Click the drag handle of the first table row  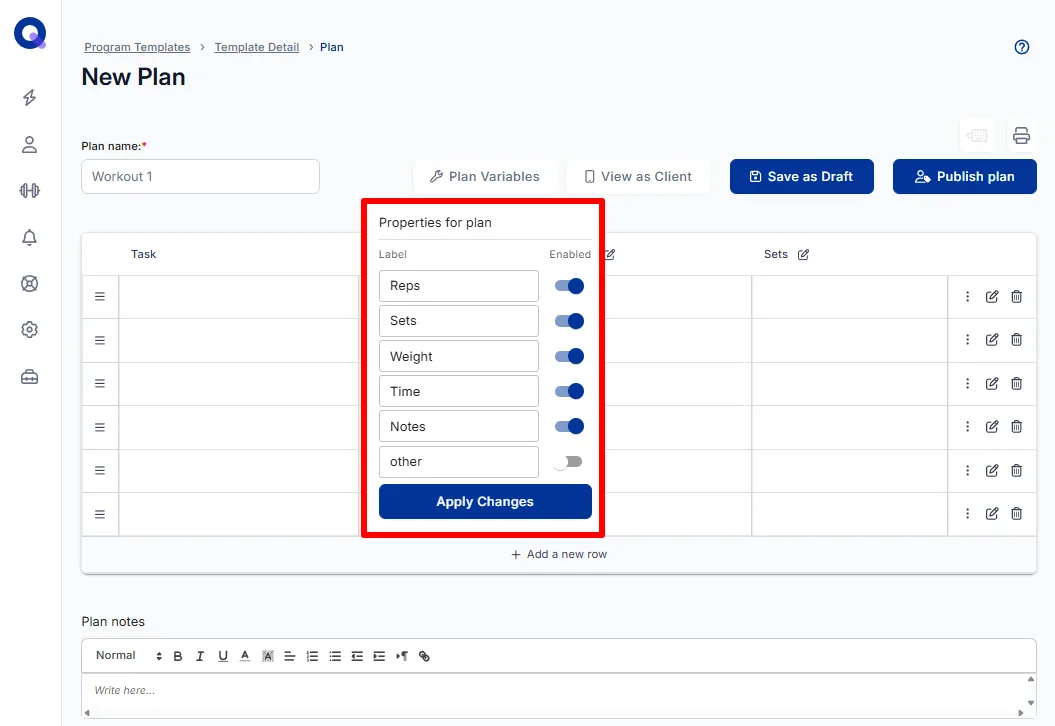100,297
